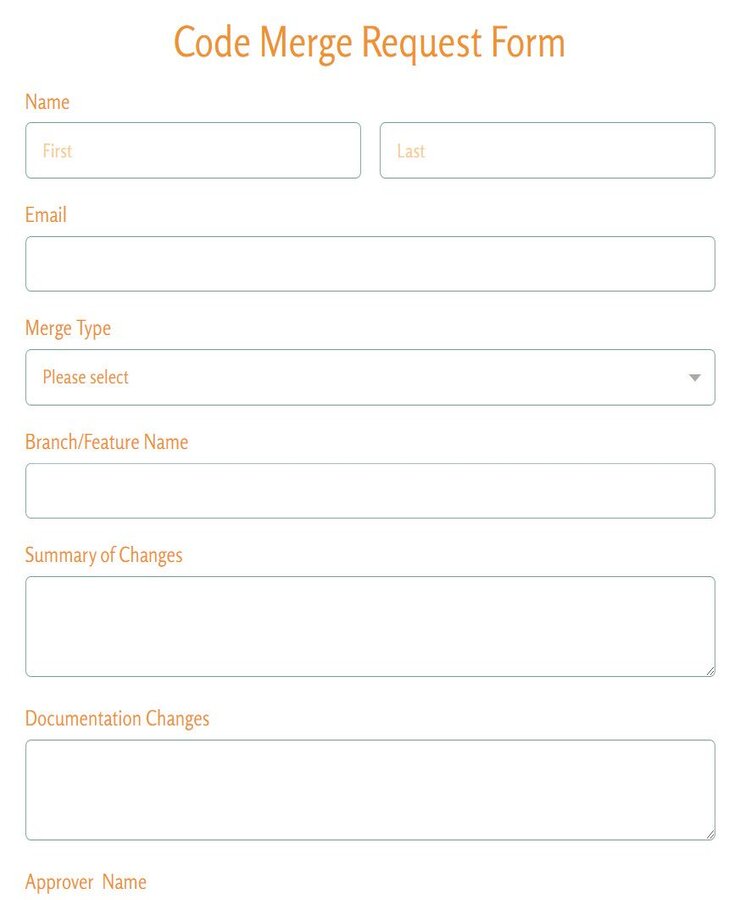Viewport: 740px width, 900px height.
Task: Click the Name field label
Action: 47,102
